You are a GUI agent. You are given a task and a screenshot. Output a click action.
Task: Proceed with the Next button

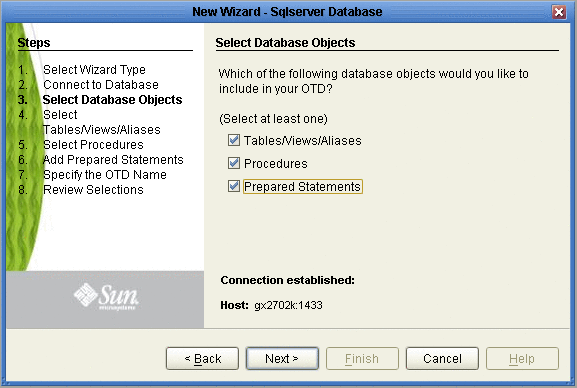(x=282, y=358)
